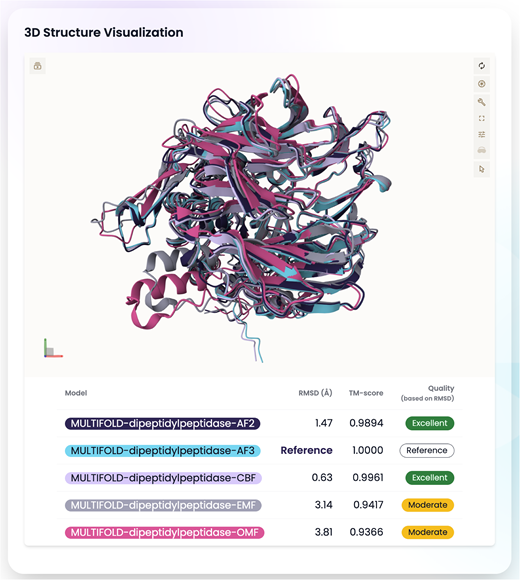Screen dimensions: 520x580
Task: Click TM-score value 1.0000
Action: 368,450
